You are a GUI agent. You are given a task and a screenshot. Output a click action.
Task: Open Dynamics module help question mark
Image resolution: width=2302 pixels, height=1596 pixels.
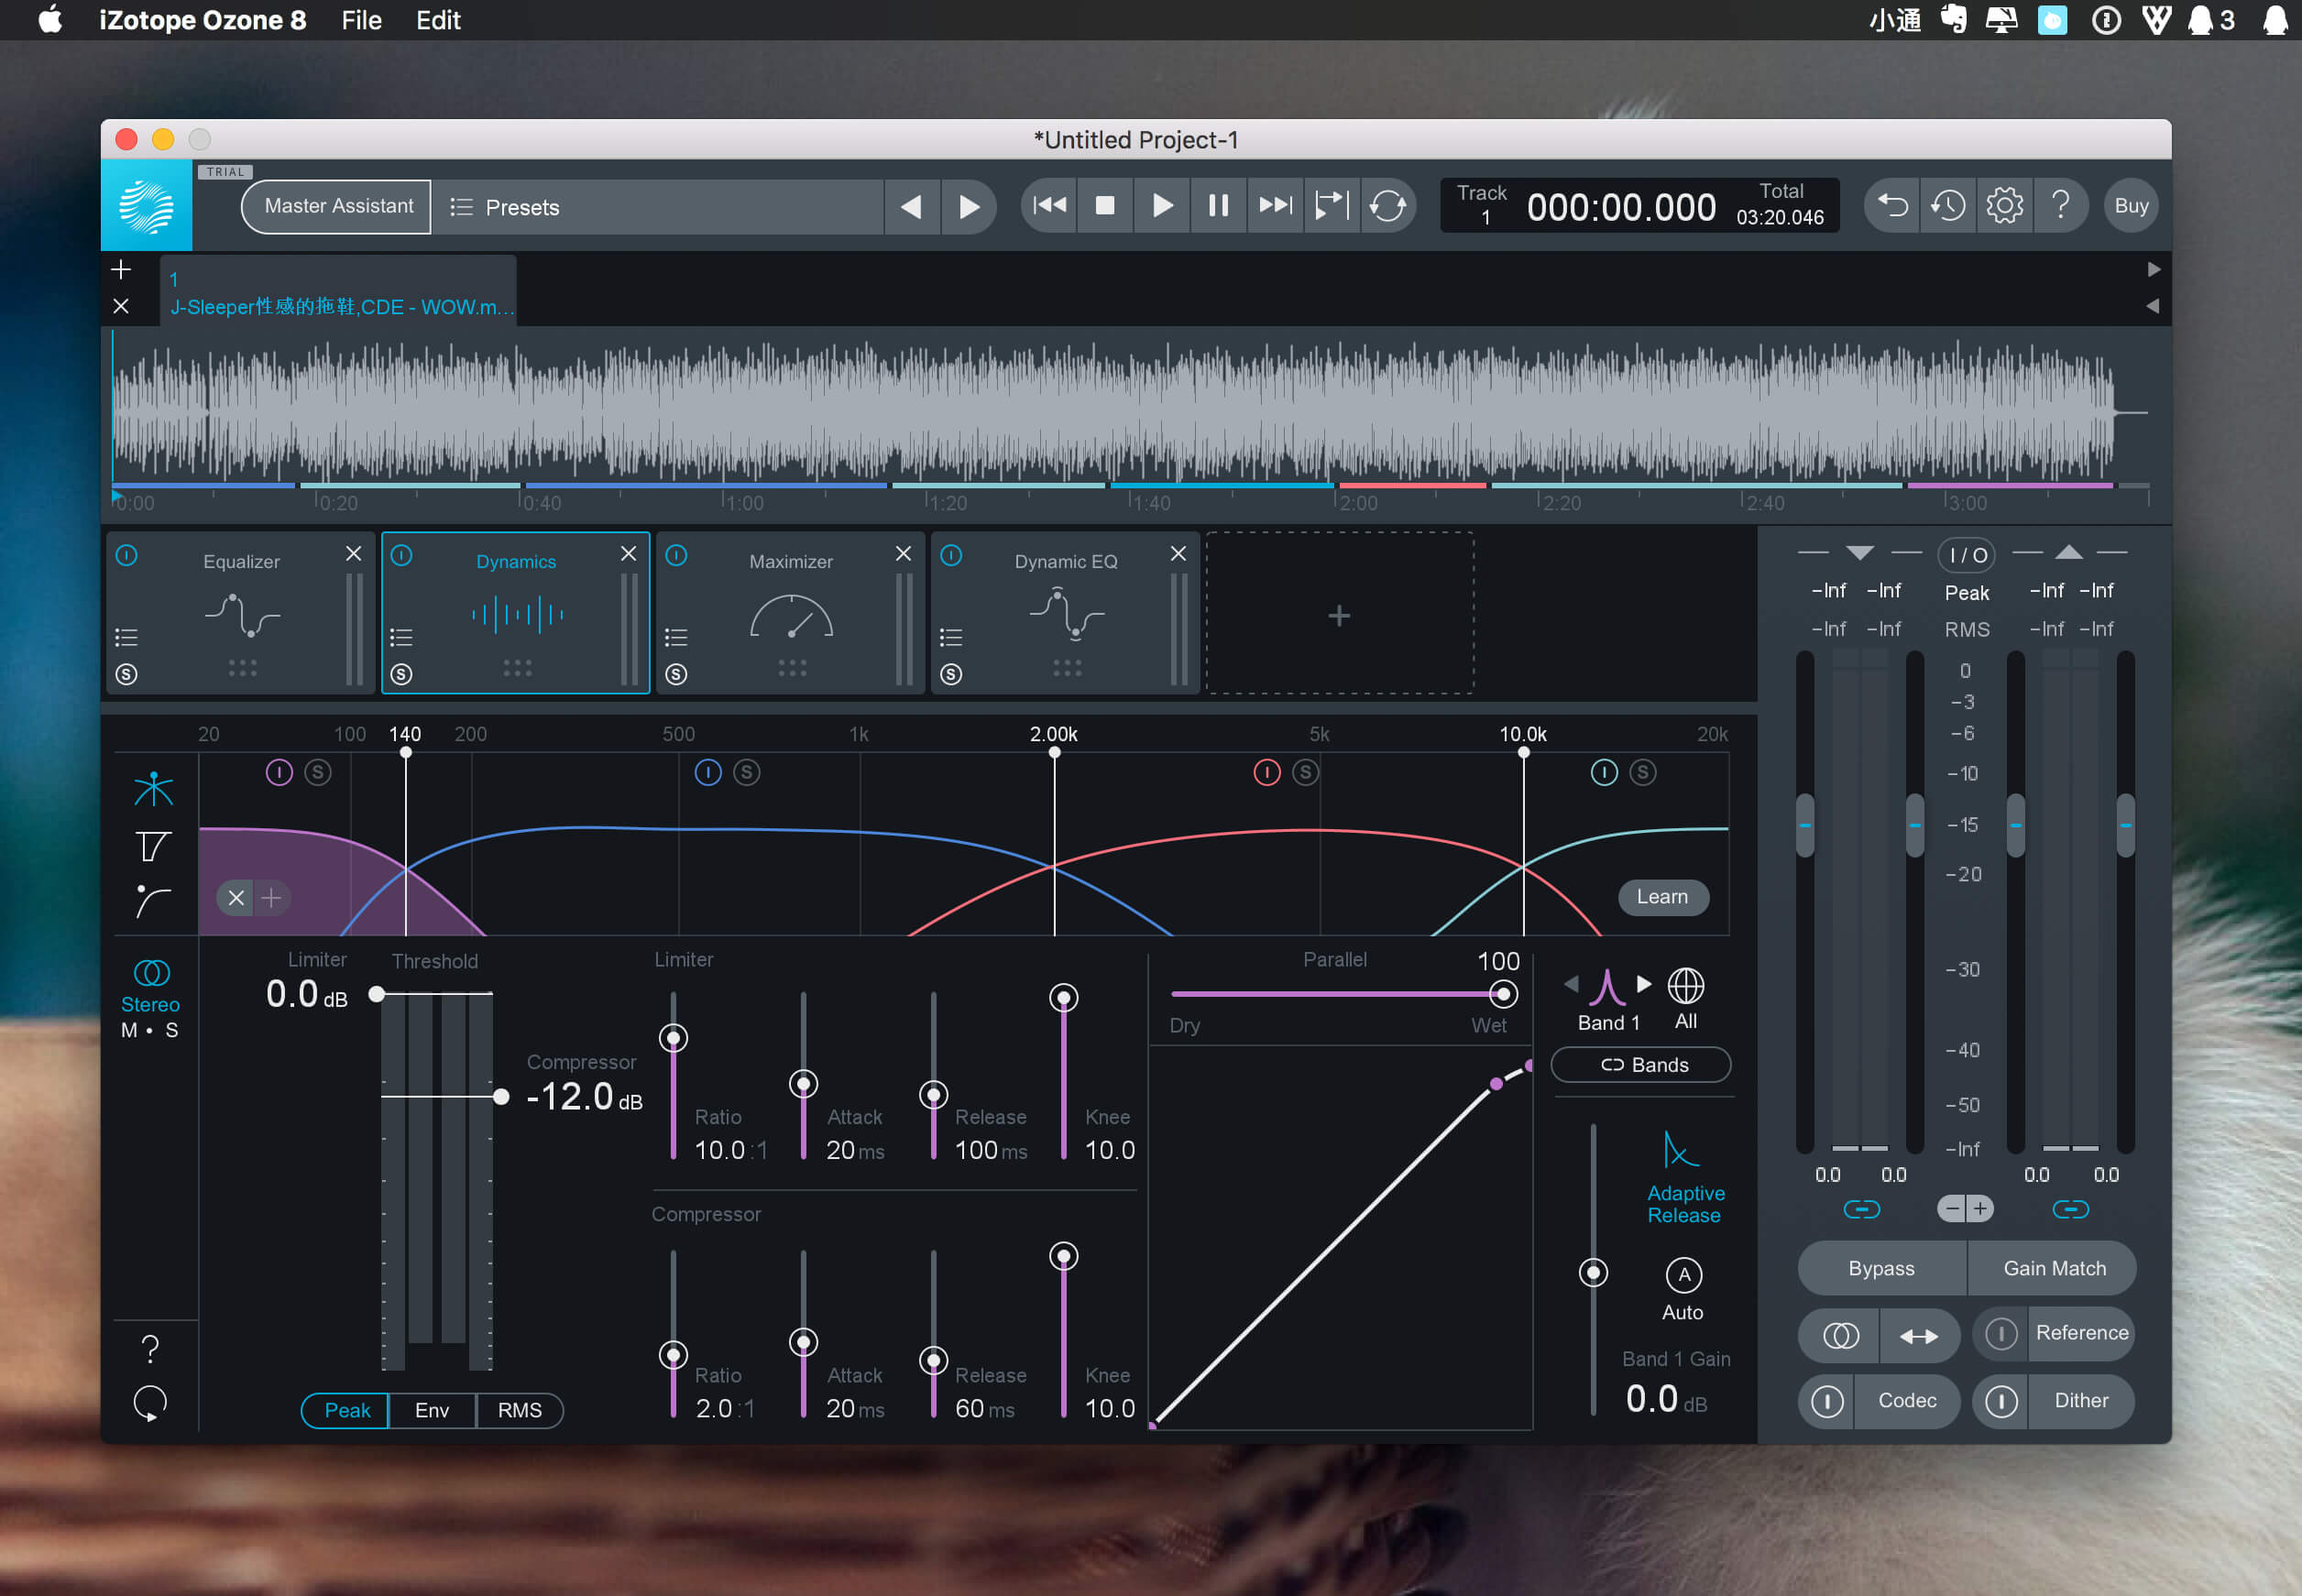tap(150, 1349)
